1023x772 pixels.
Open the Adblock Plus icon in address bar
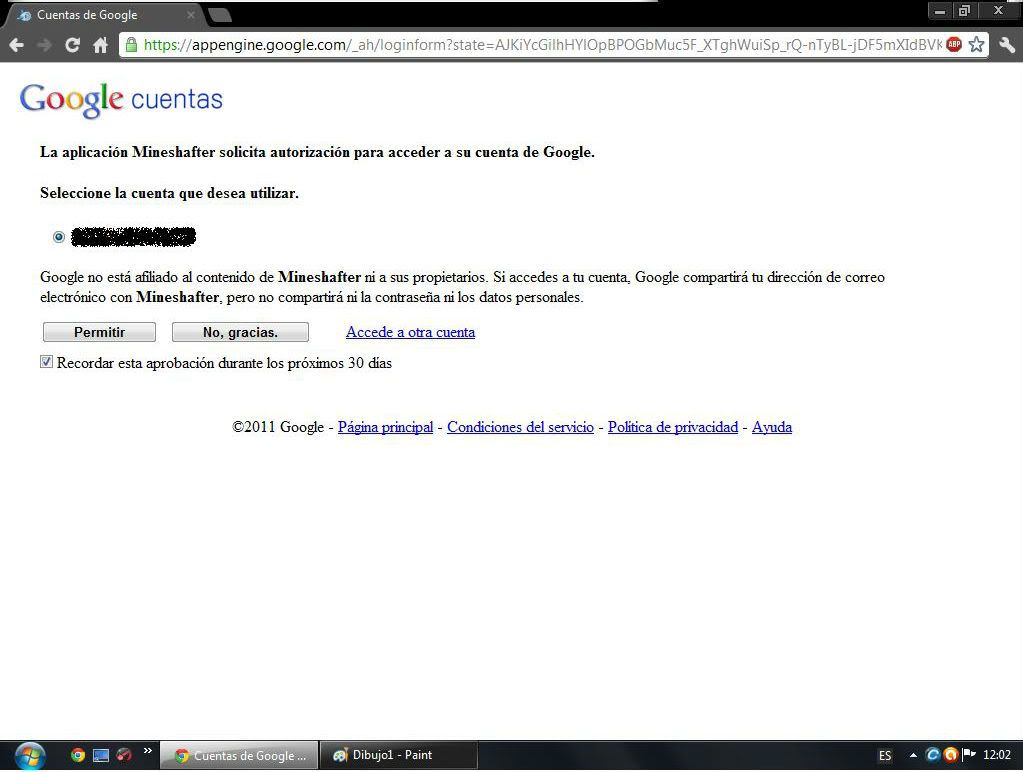coord(954,44)
